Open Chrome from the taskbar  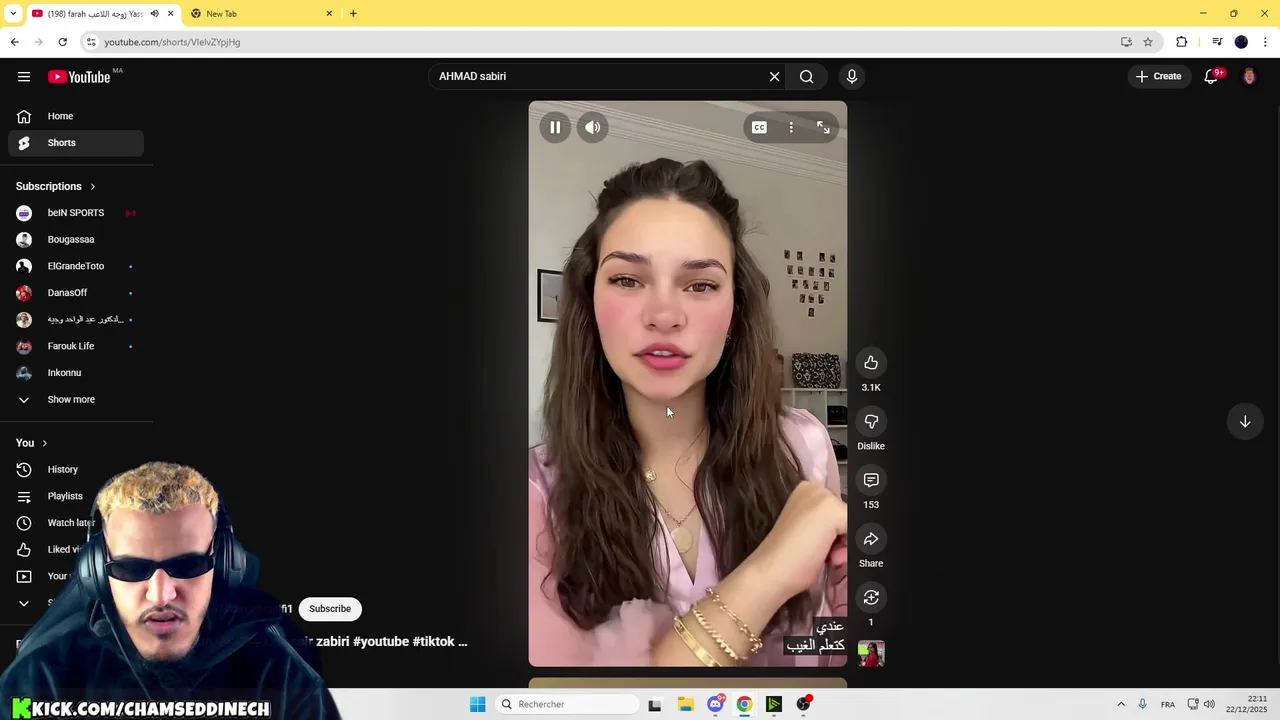point(744,705)
